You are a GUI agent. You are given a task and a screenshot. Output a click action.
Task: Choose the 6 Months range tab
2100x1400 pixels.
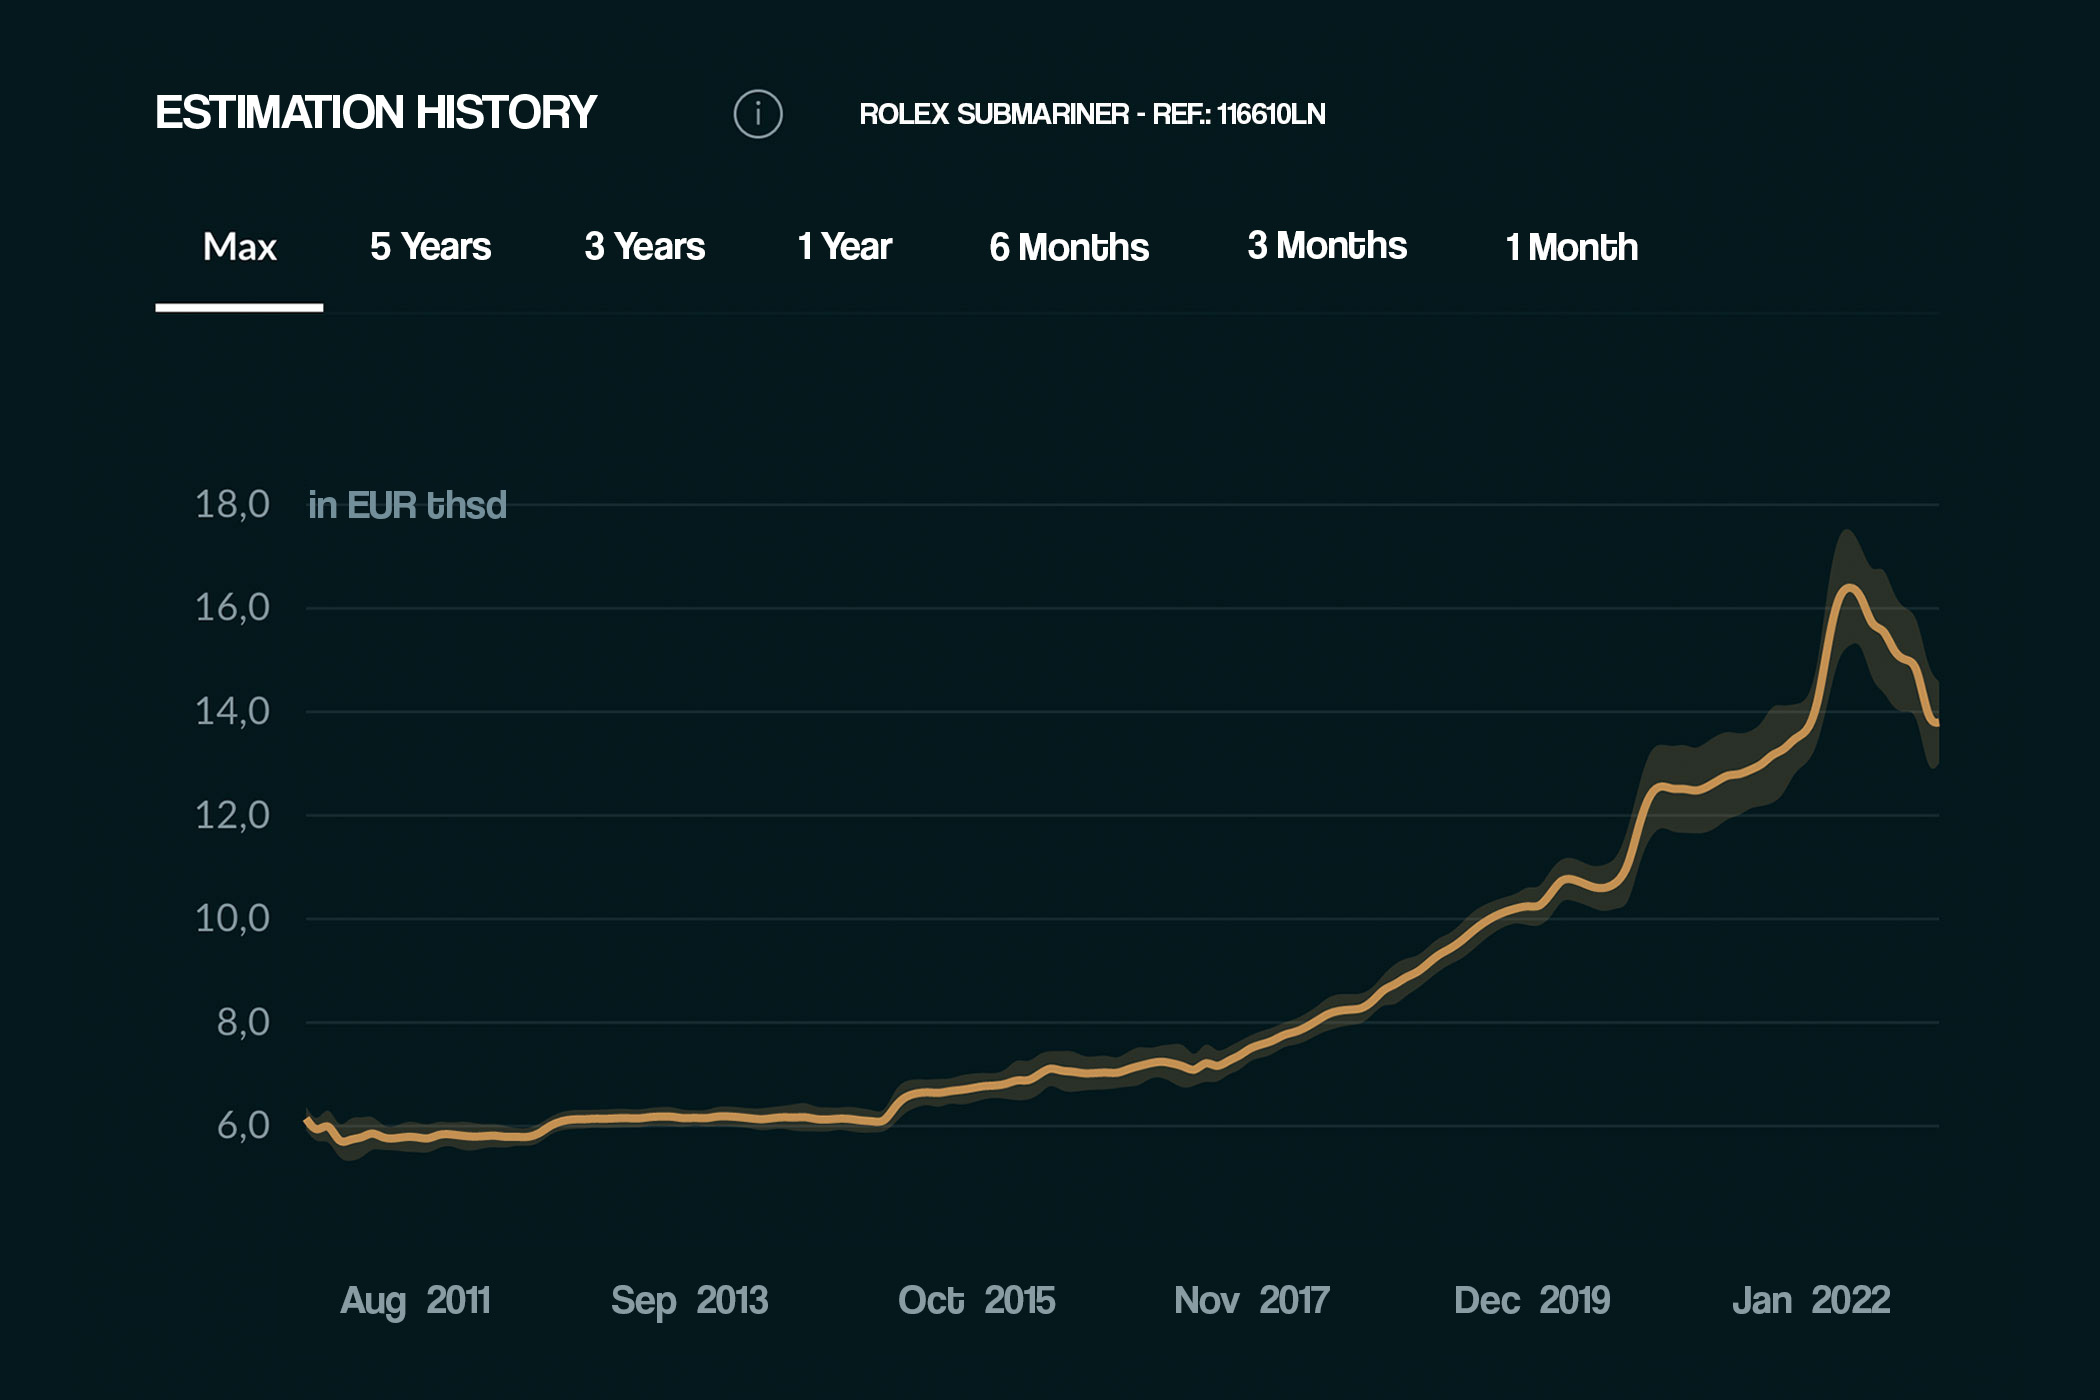point(1069,247)
